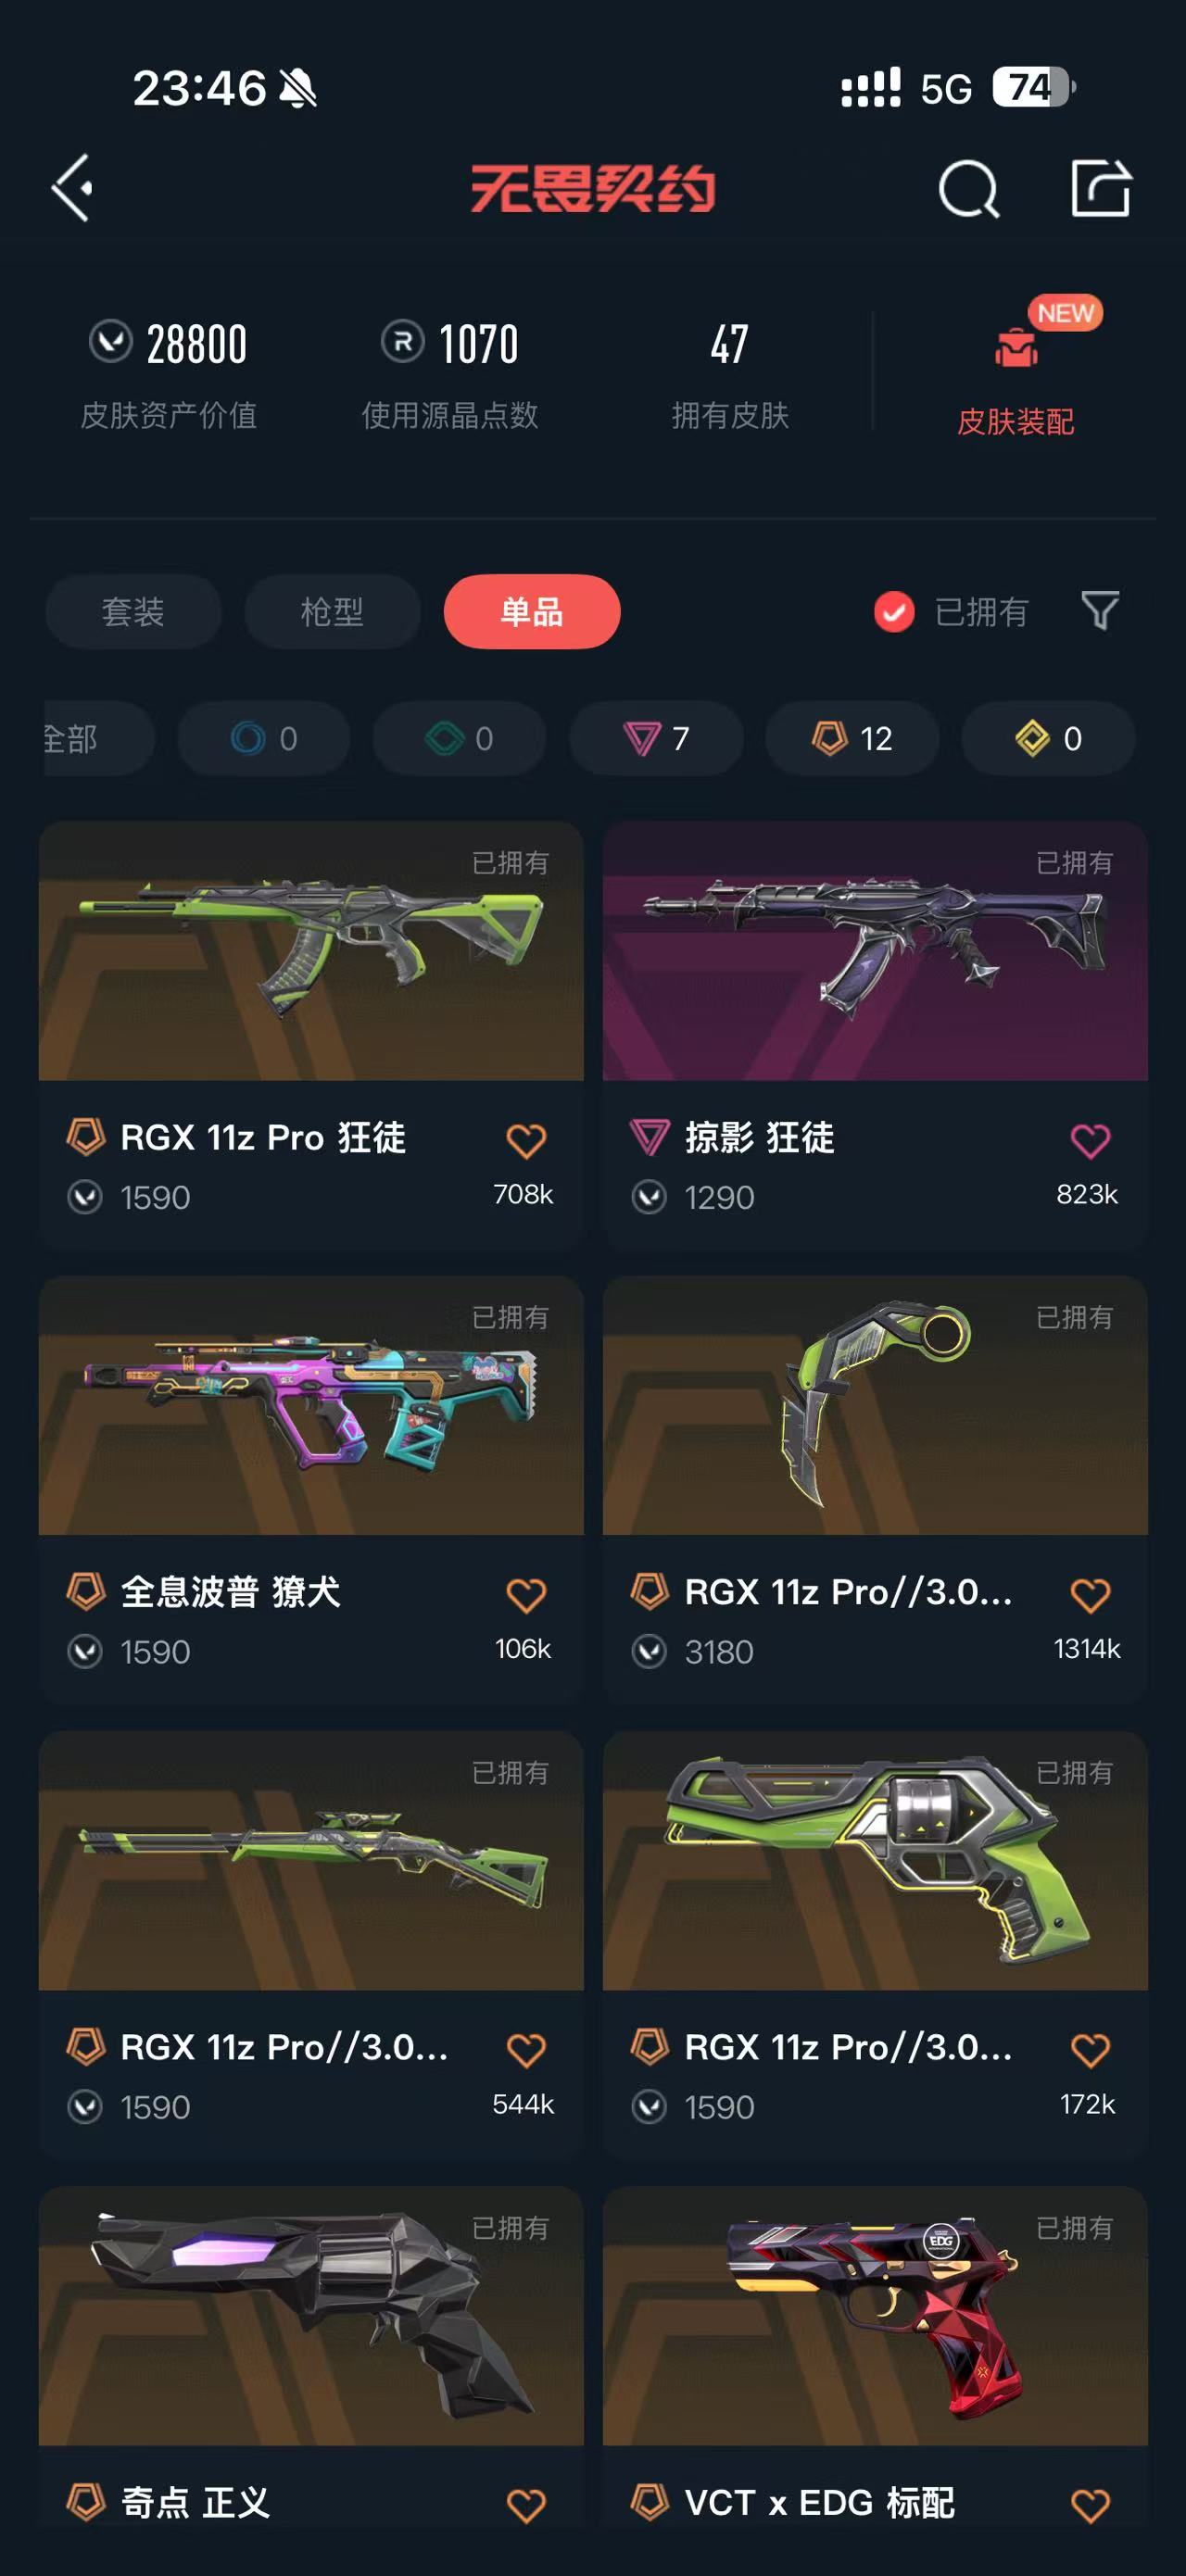Open the search magnifier icon
The height and width of the screenshot is (2576, 1186).
click(x=968, y=188)
